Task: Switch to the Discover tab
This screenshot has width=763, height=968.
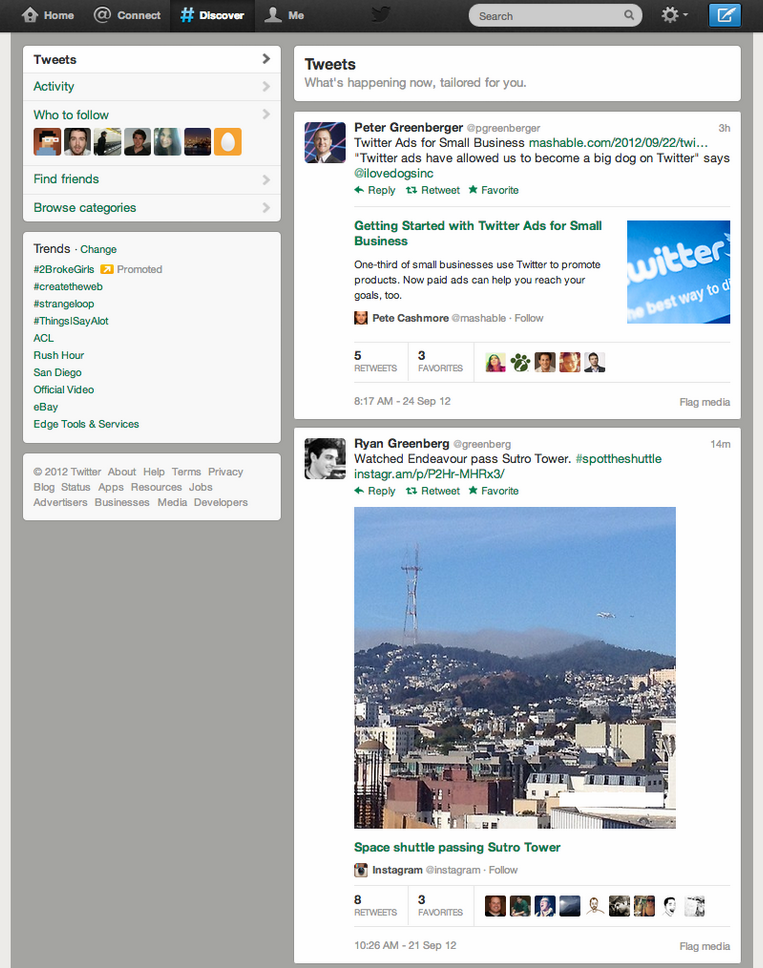Action: 212,15
